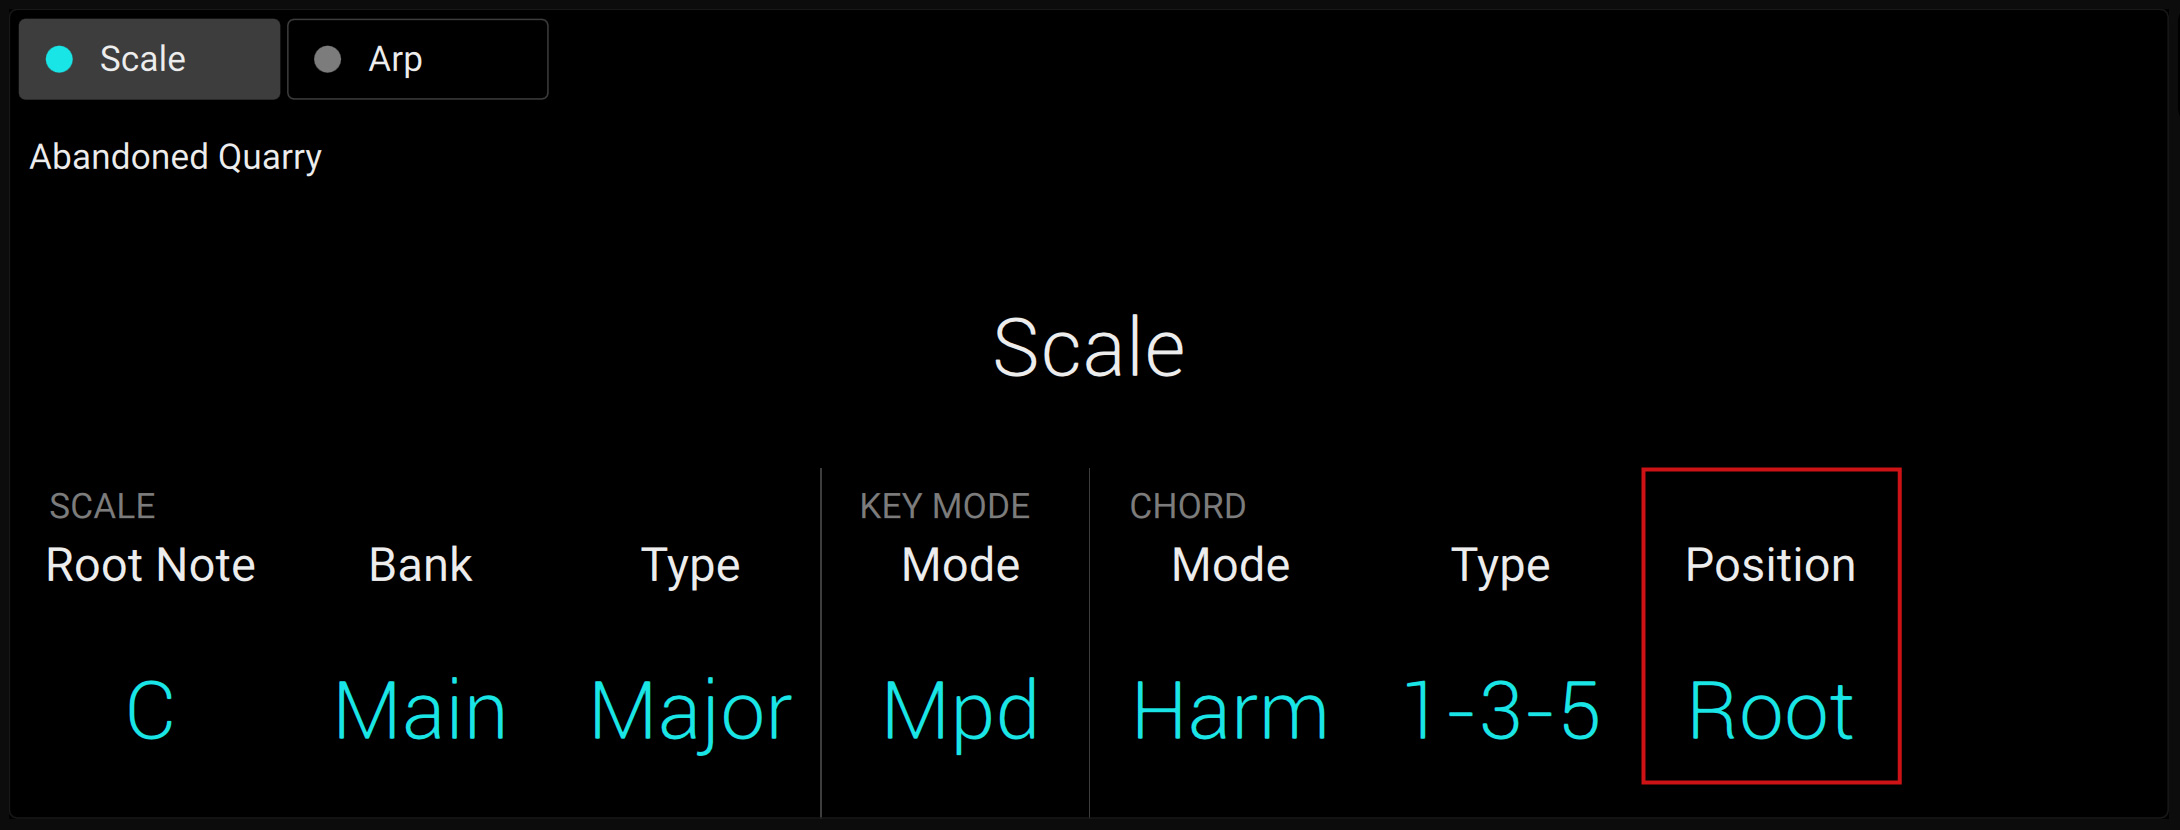Image resolution: width=2180 pixels, height=830 pixels.
Task: Activate the Harm chord mode toggle
Action: tap(1230, 710)
